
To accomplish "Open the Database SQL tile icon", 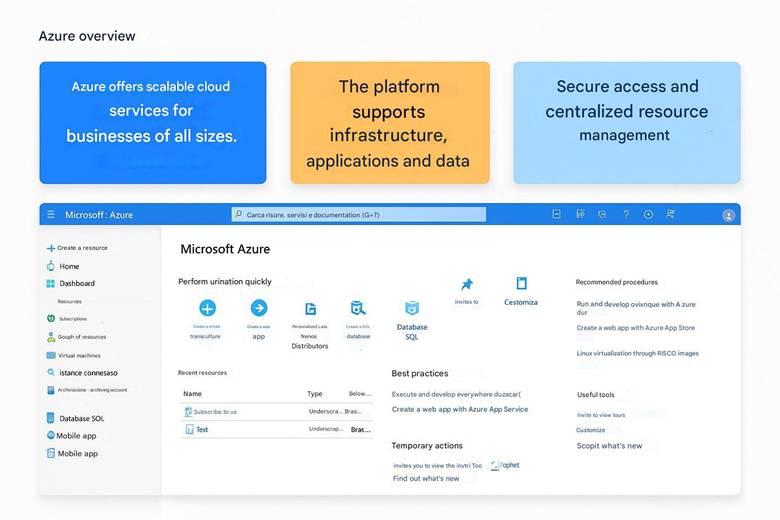I will (411, 308).
